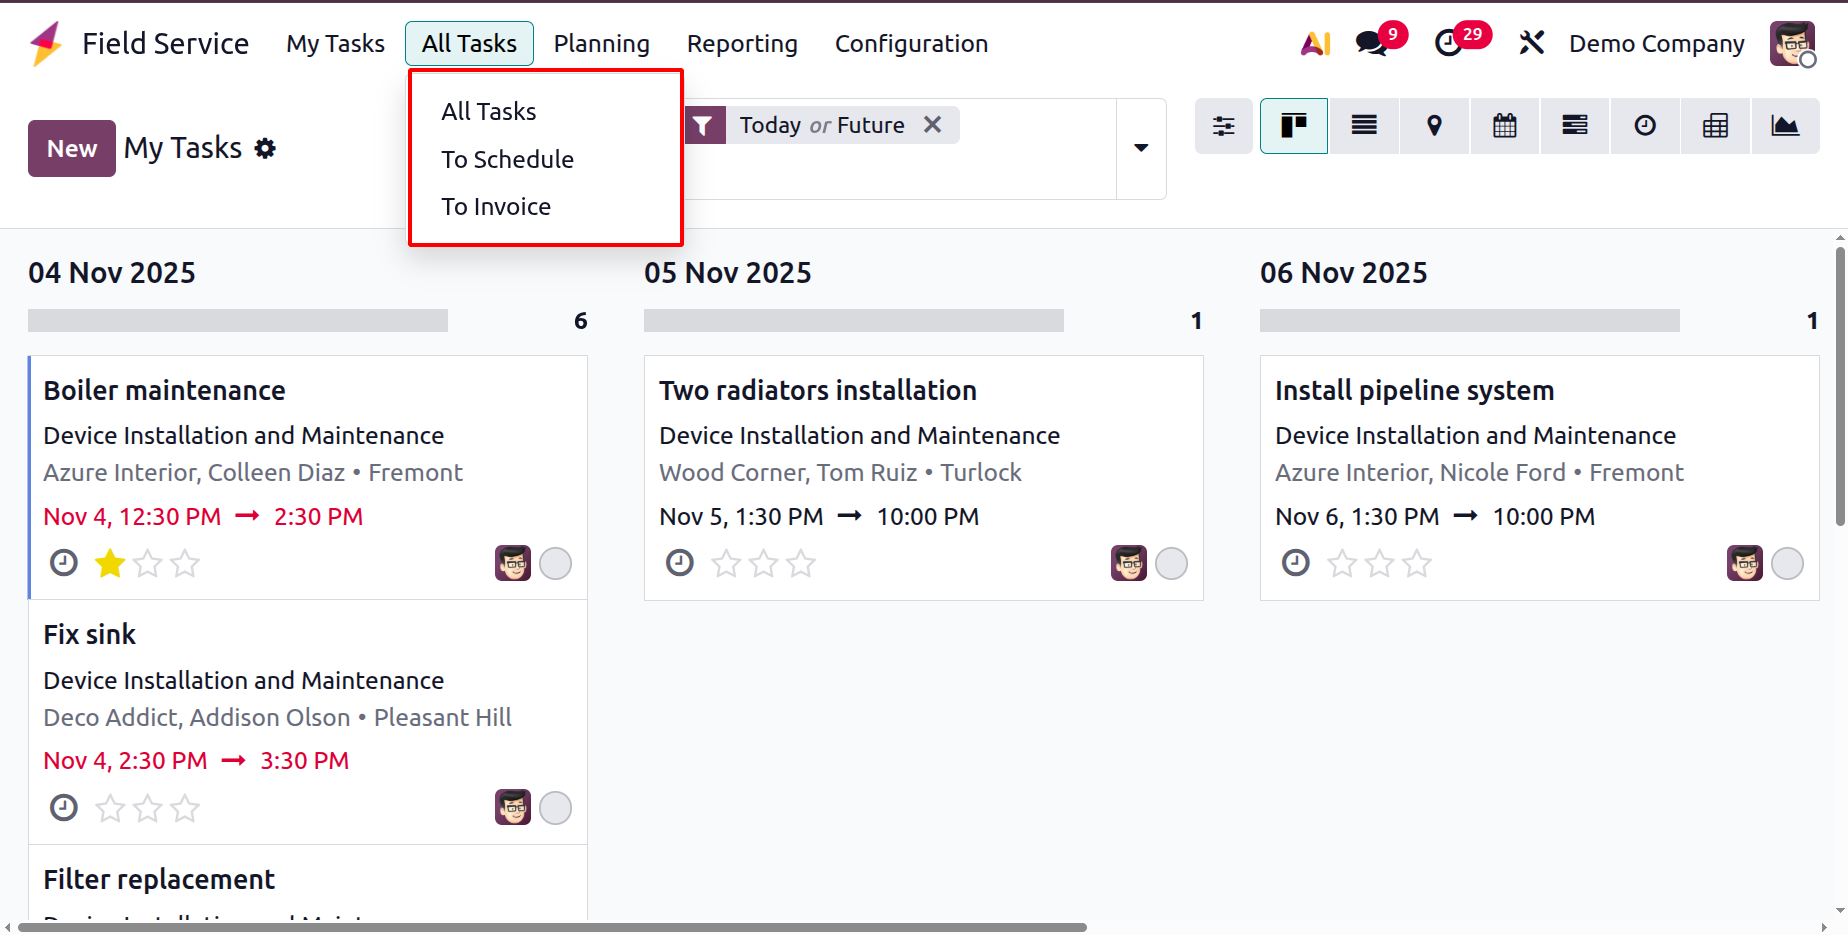Open the Demo Company switcher
The image size is (1848, 935).
pyautogui.click(x=1656, y=44)
